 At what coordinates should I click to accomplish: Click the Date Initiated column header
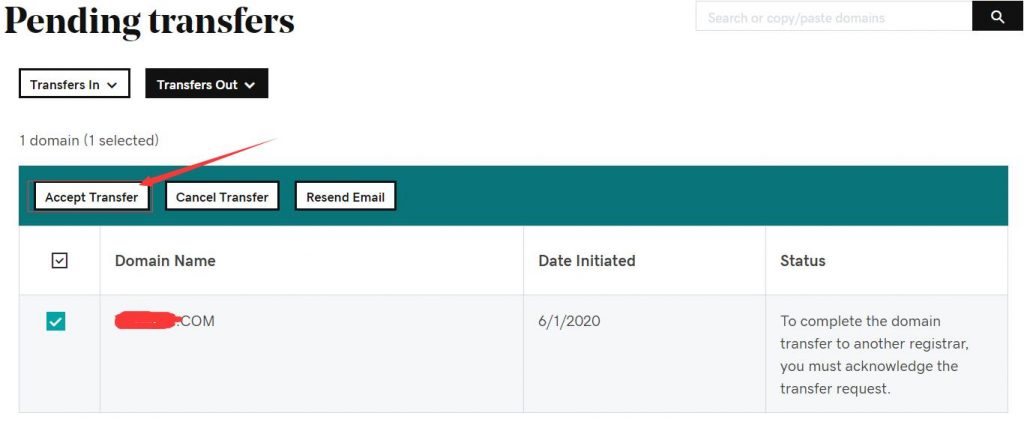coord(586,261)
